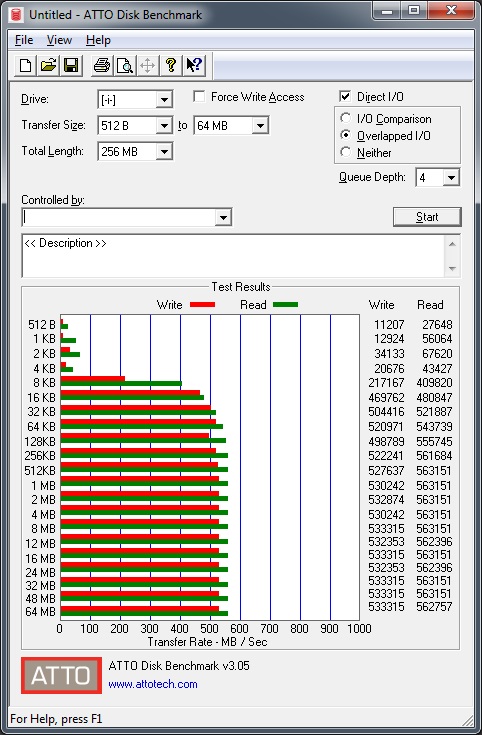The height and width of the screenshot is (735, 482).
Task: Focus the Controlled by text field
Action: point(119,218)
